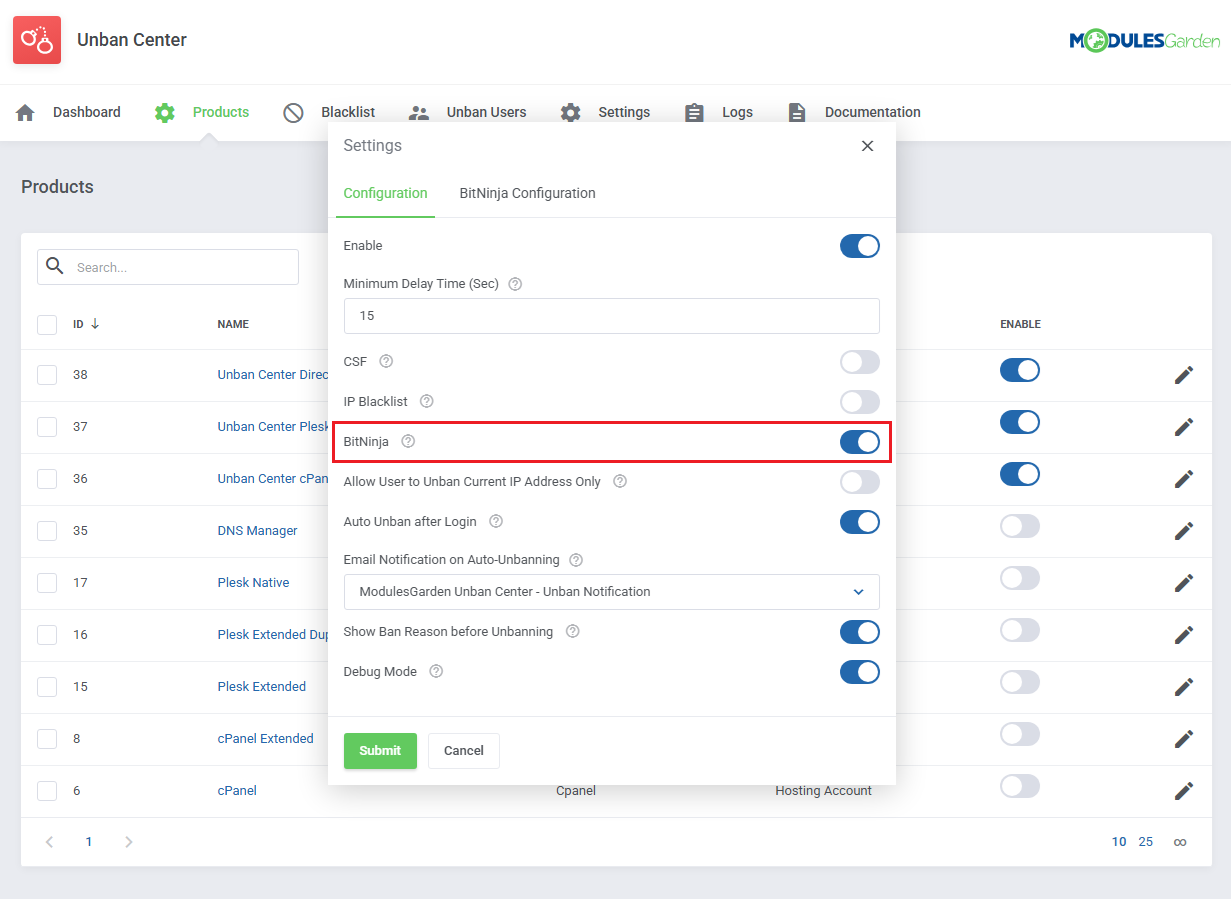Image resolution: width=1231 pixels, height=899 pixels.
Task: Open the Email Notification template dropdown
Action: coord(611,591)
